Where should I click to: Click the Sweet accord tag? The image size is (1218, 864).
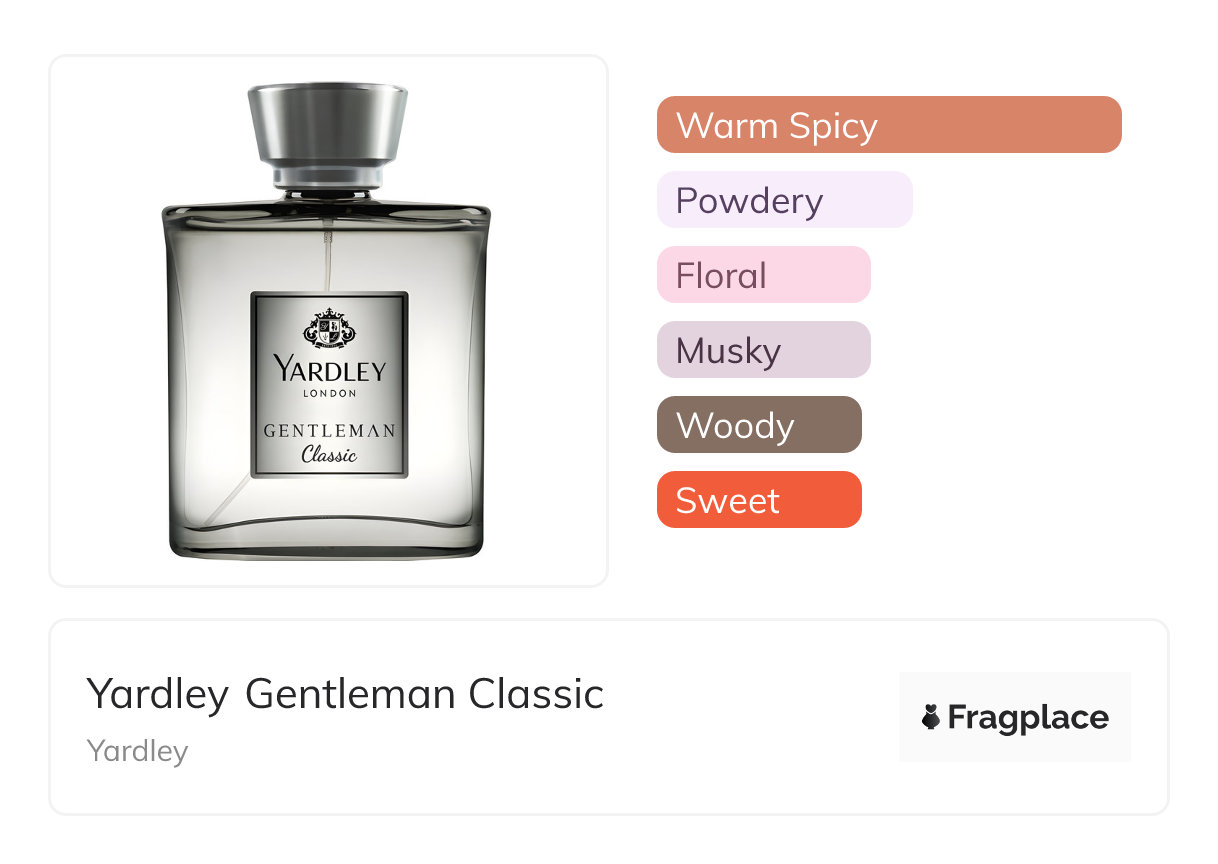click(x=759, y=500)
